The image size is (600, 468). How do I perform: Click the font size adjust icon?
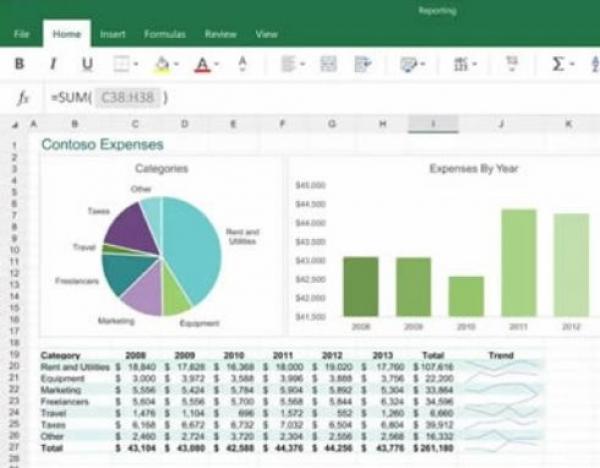pyautogui.click(x=242, y=64)
